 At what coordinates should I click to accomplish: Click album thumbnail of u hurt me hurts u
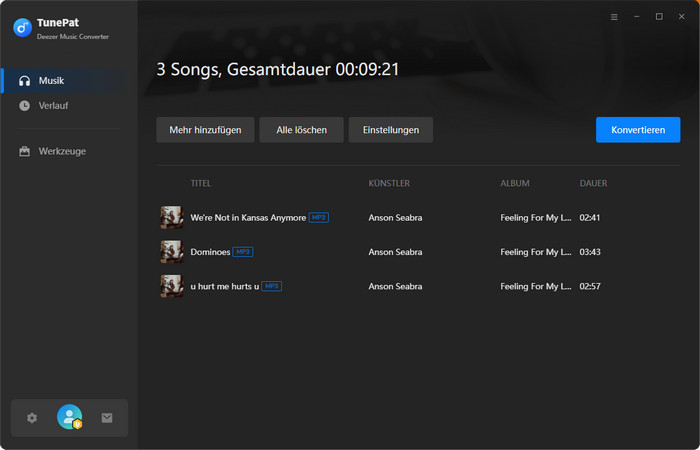172,286
